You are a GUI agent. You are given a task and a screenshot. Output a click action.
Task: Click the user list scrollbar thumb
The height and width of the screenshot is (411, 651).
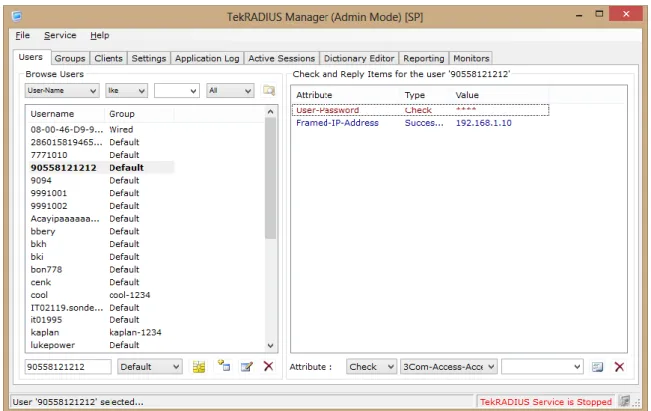pos(270,178)
